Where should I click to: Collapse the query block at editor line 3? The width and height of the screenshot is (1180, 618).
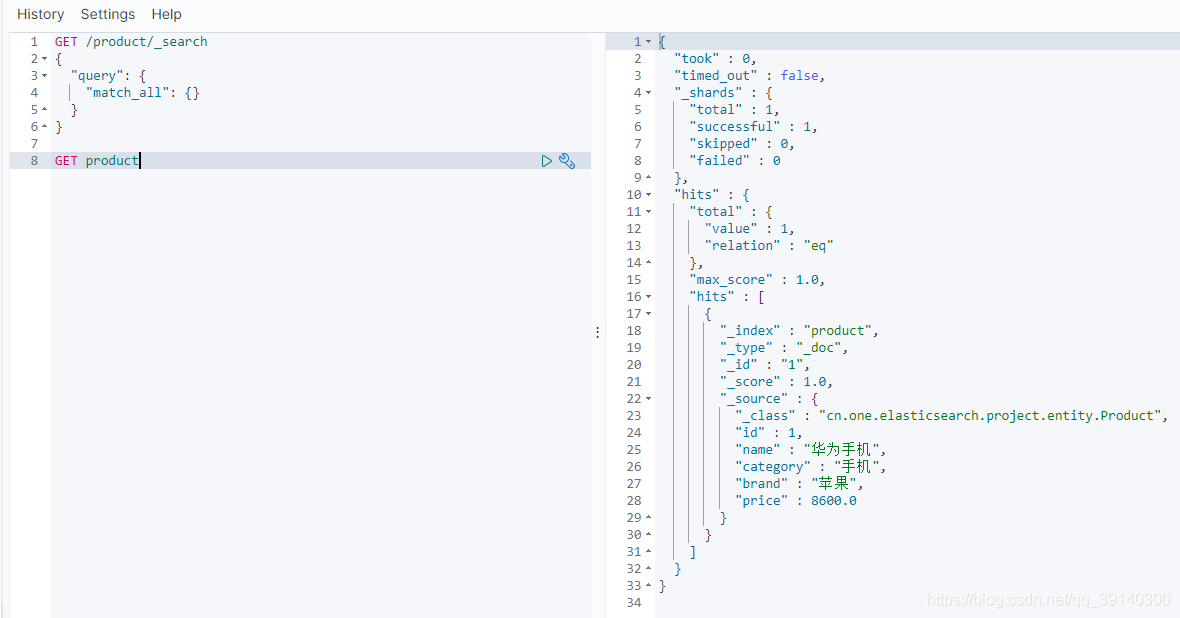(x=44, y=76)
